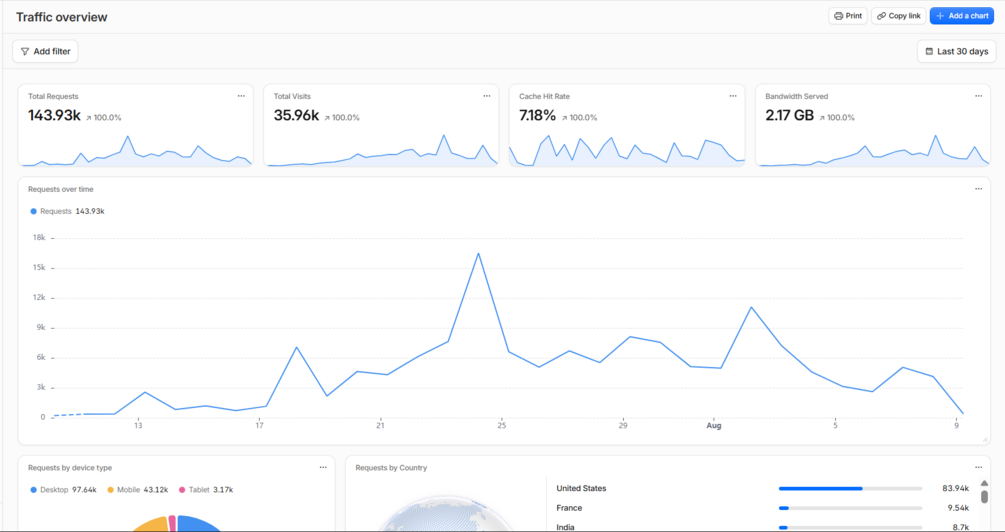Select the France country row
The width and height of the screenshot is (1005, 532).
pyautogui.click(x=761, y=508)
